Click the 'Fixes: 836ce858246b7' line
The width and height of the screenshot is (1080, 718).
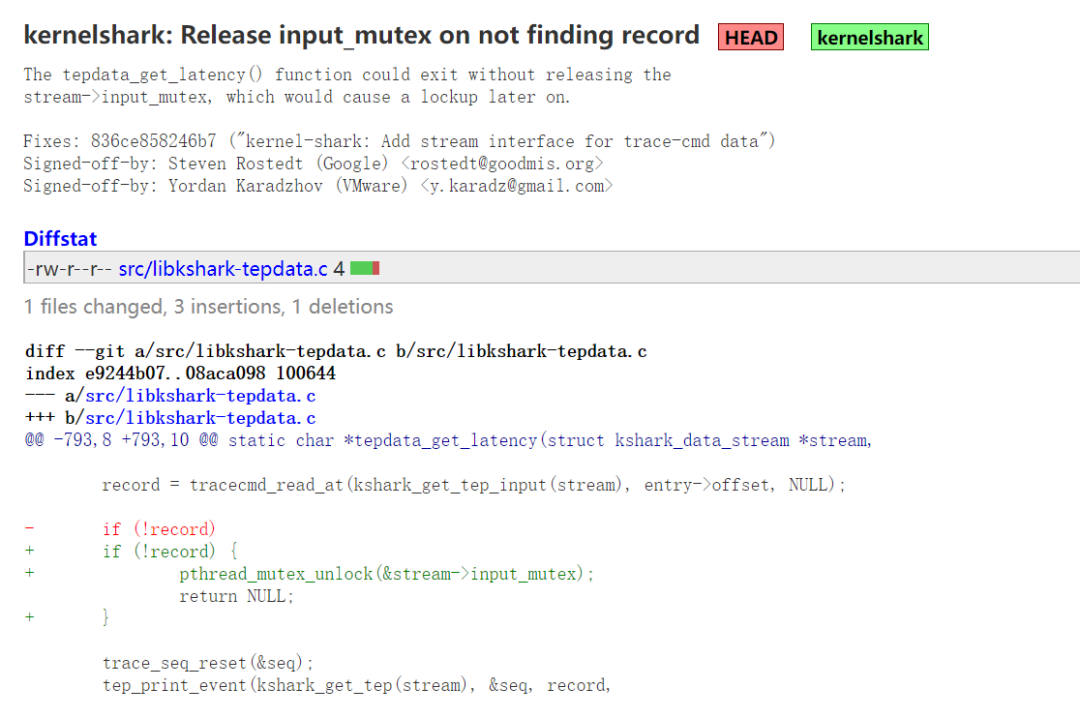[x=399, y=141]
